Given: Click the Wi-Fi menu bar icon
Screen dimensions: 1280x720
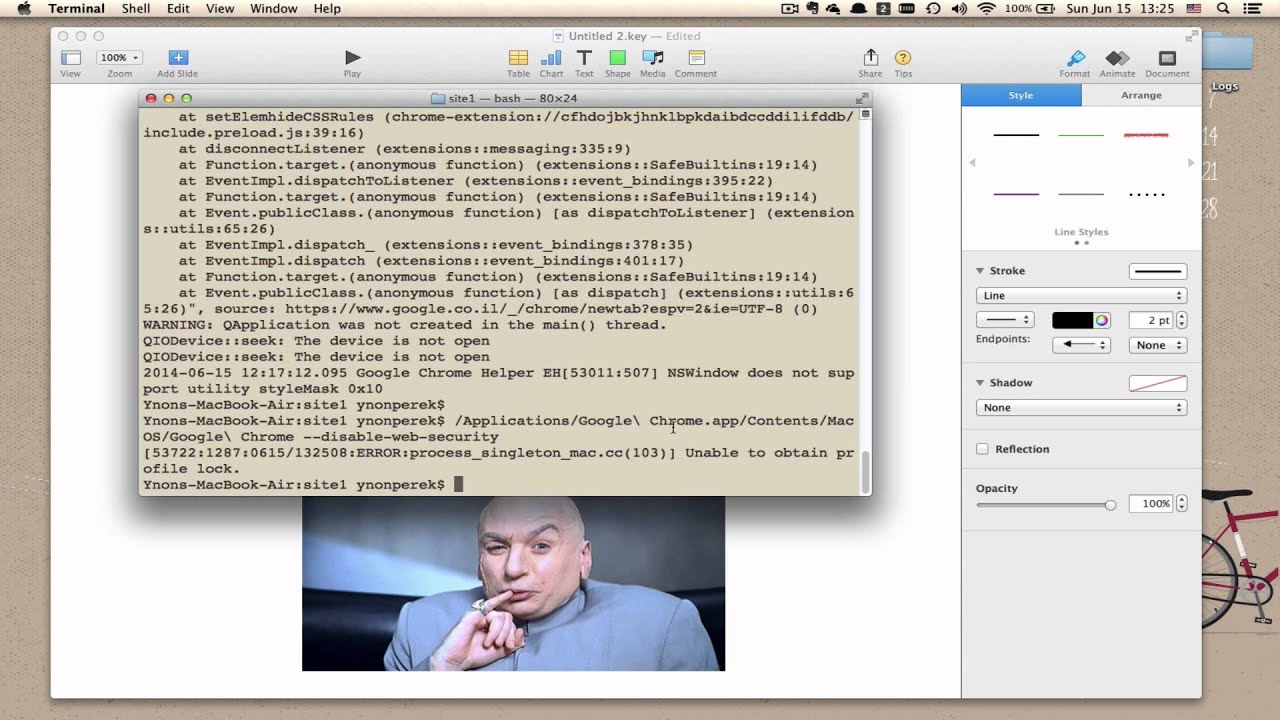Looking at the screenshot, I should pyautogui.click(x=987, y=8).
